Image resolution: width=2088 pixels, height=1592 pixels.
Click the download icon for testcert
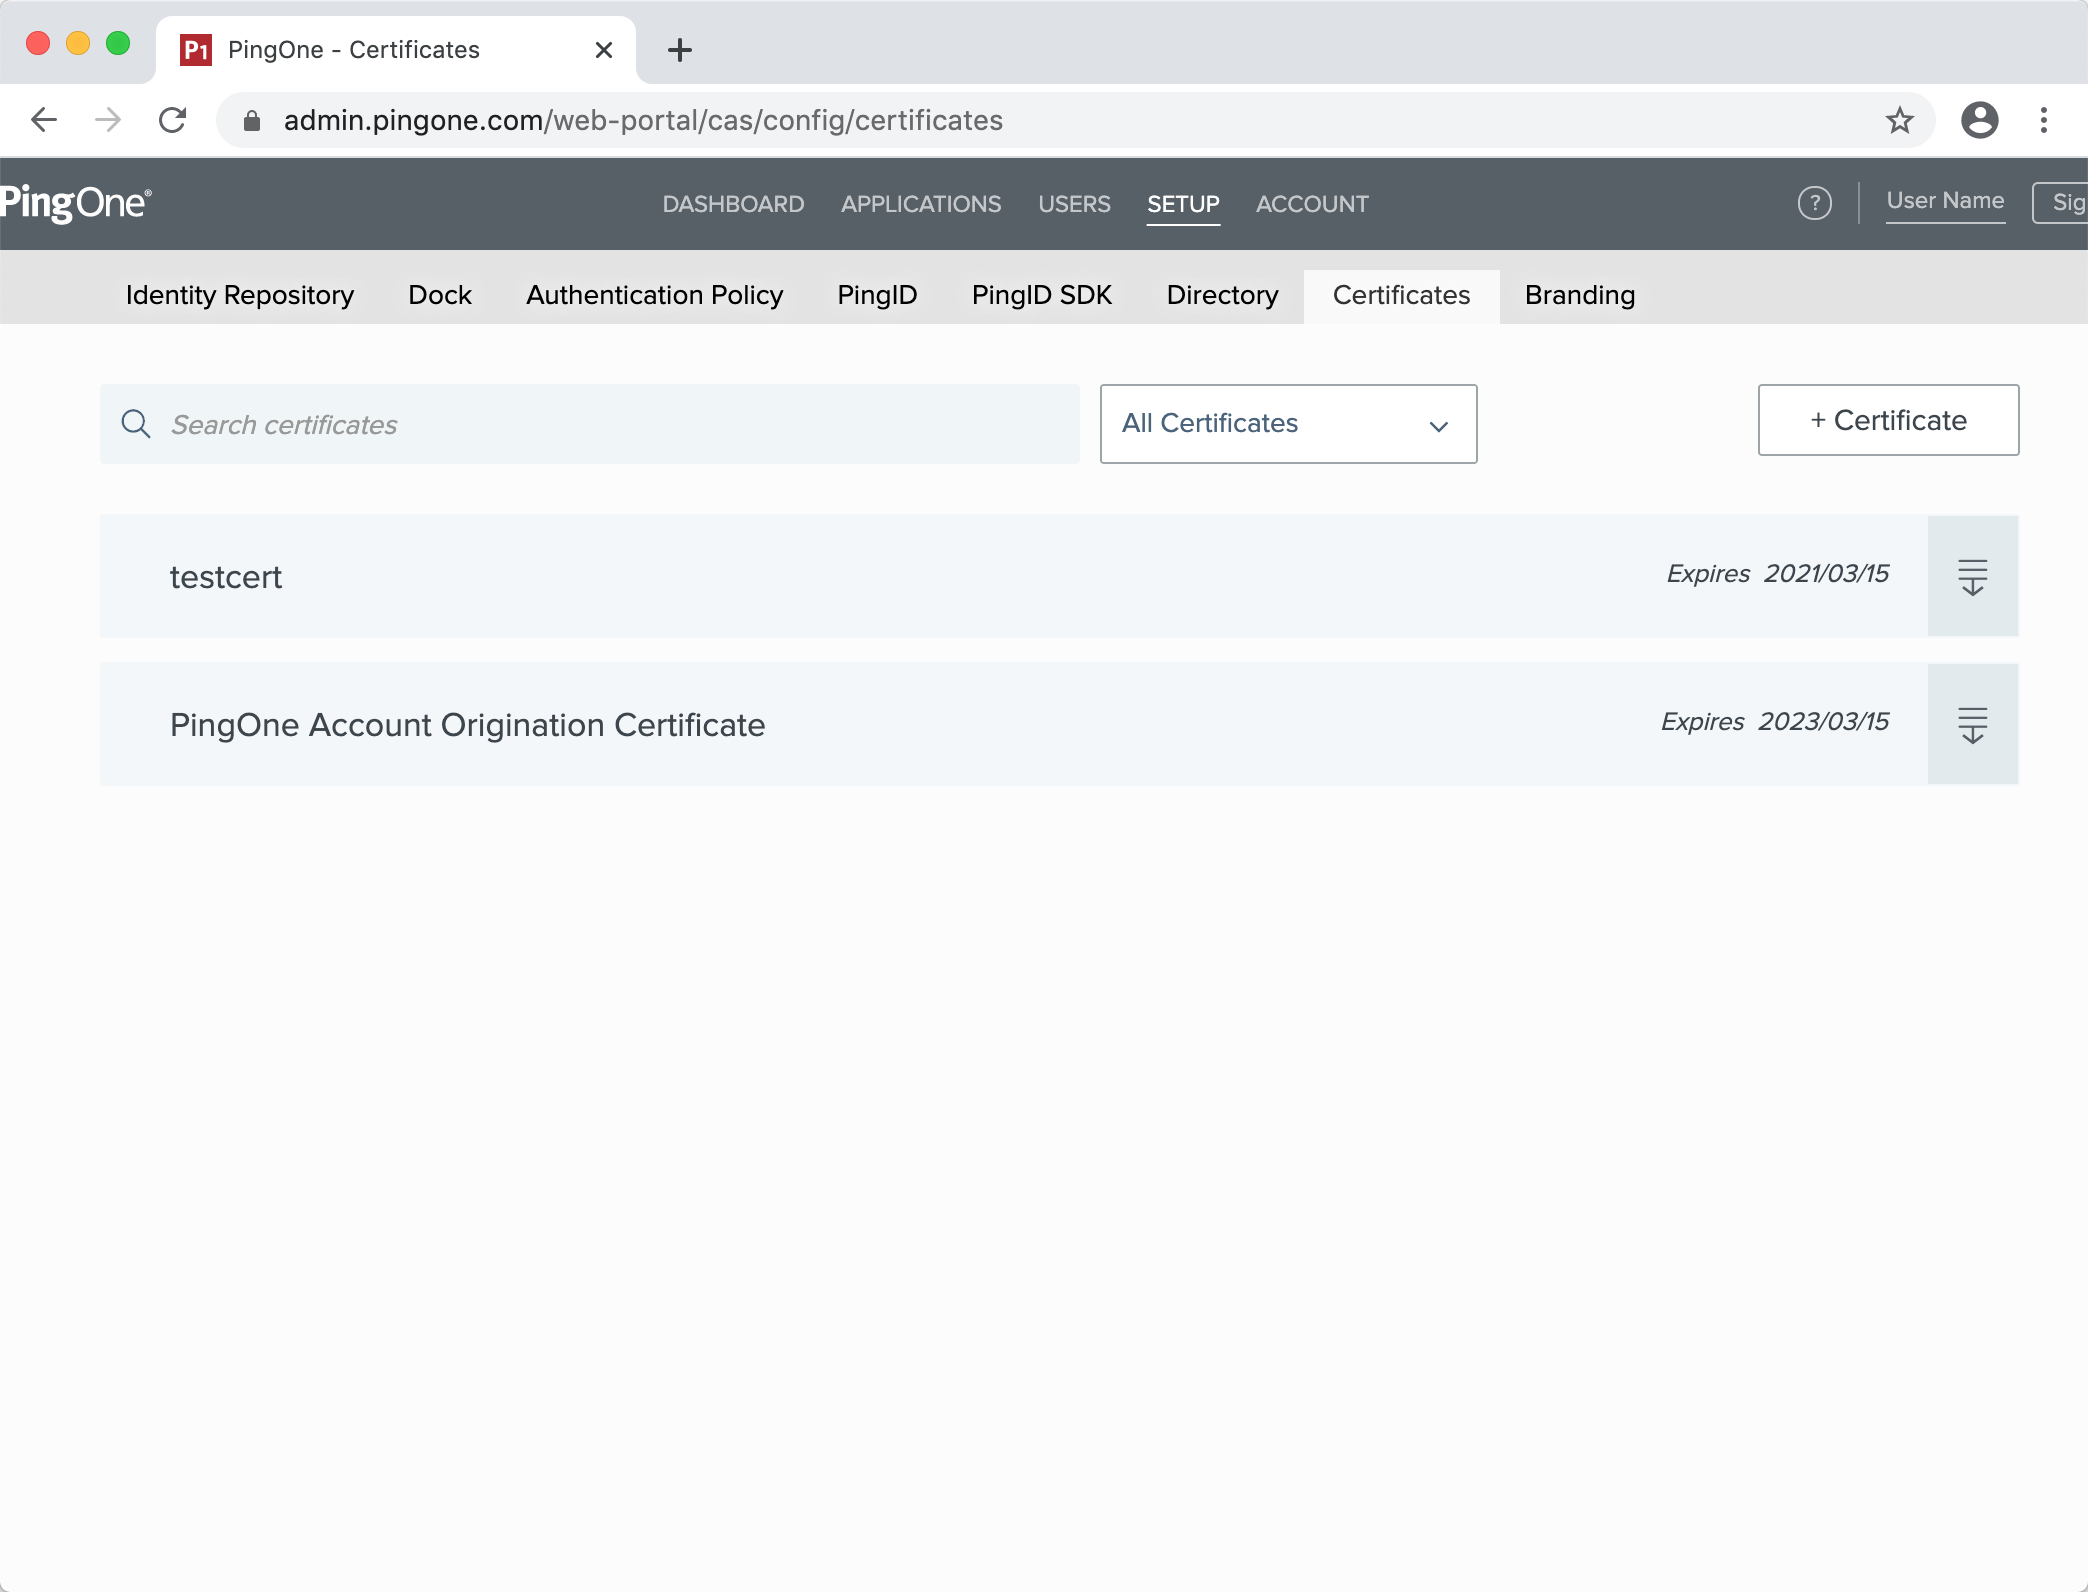[1972, 576]
